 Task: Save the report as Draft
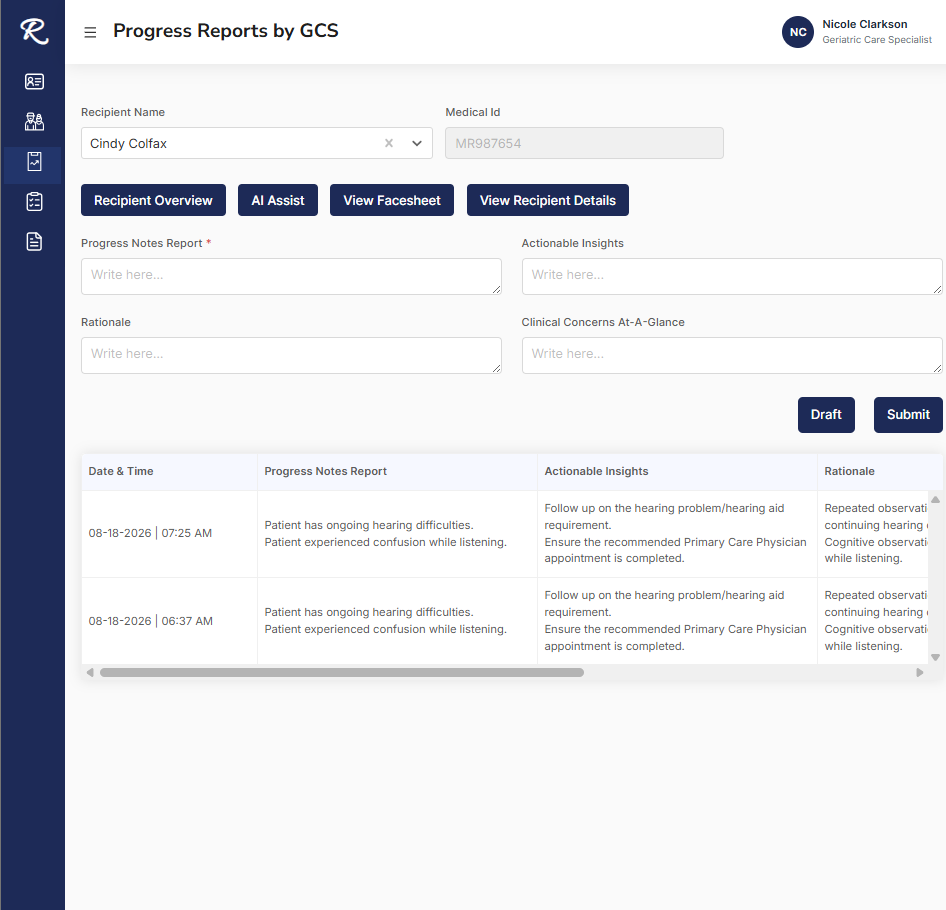point(826,415)
